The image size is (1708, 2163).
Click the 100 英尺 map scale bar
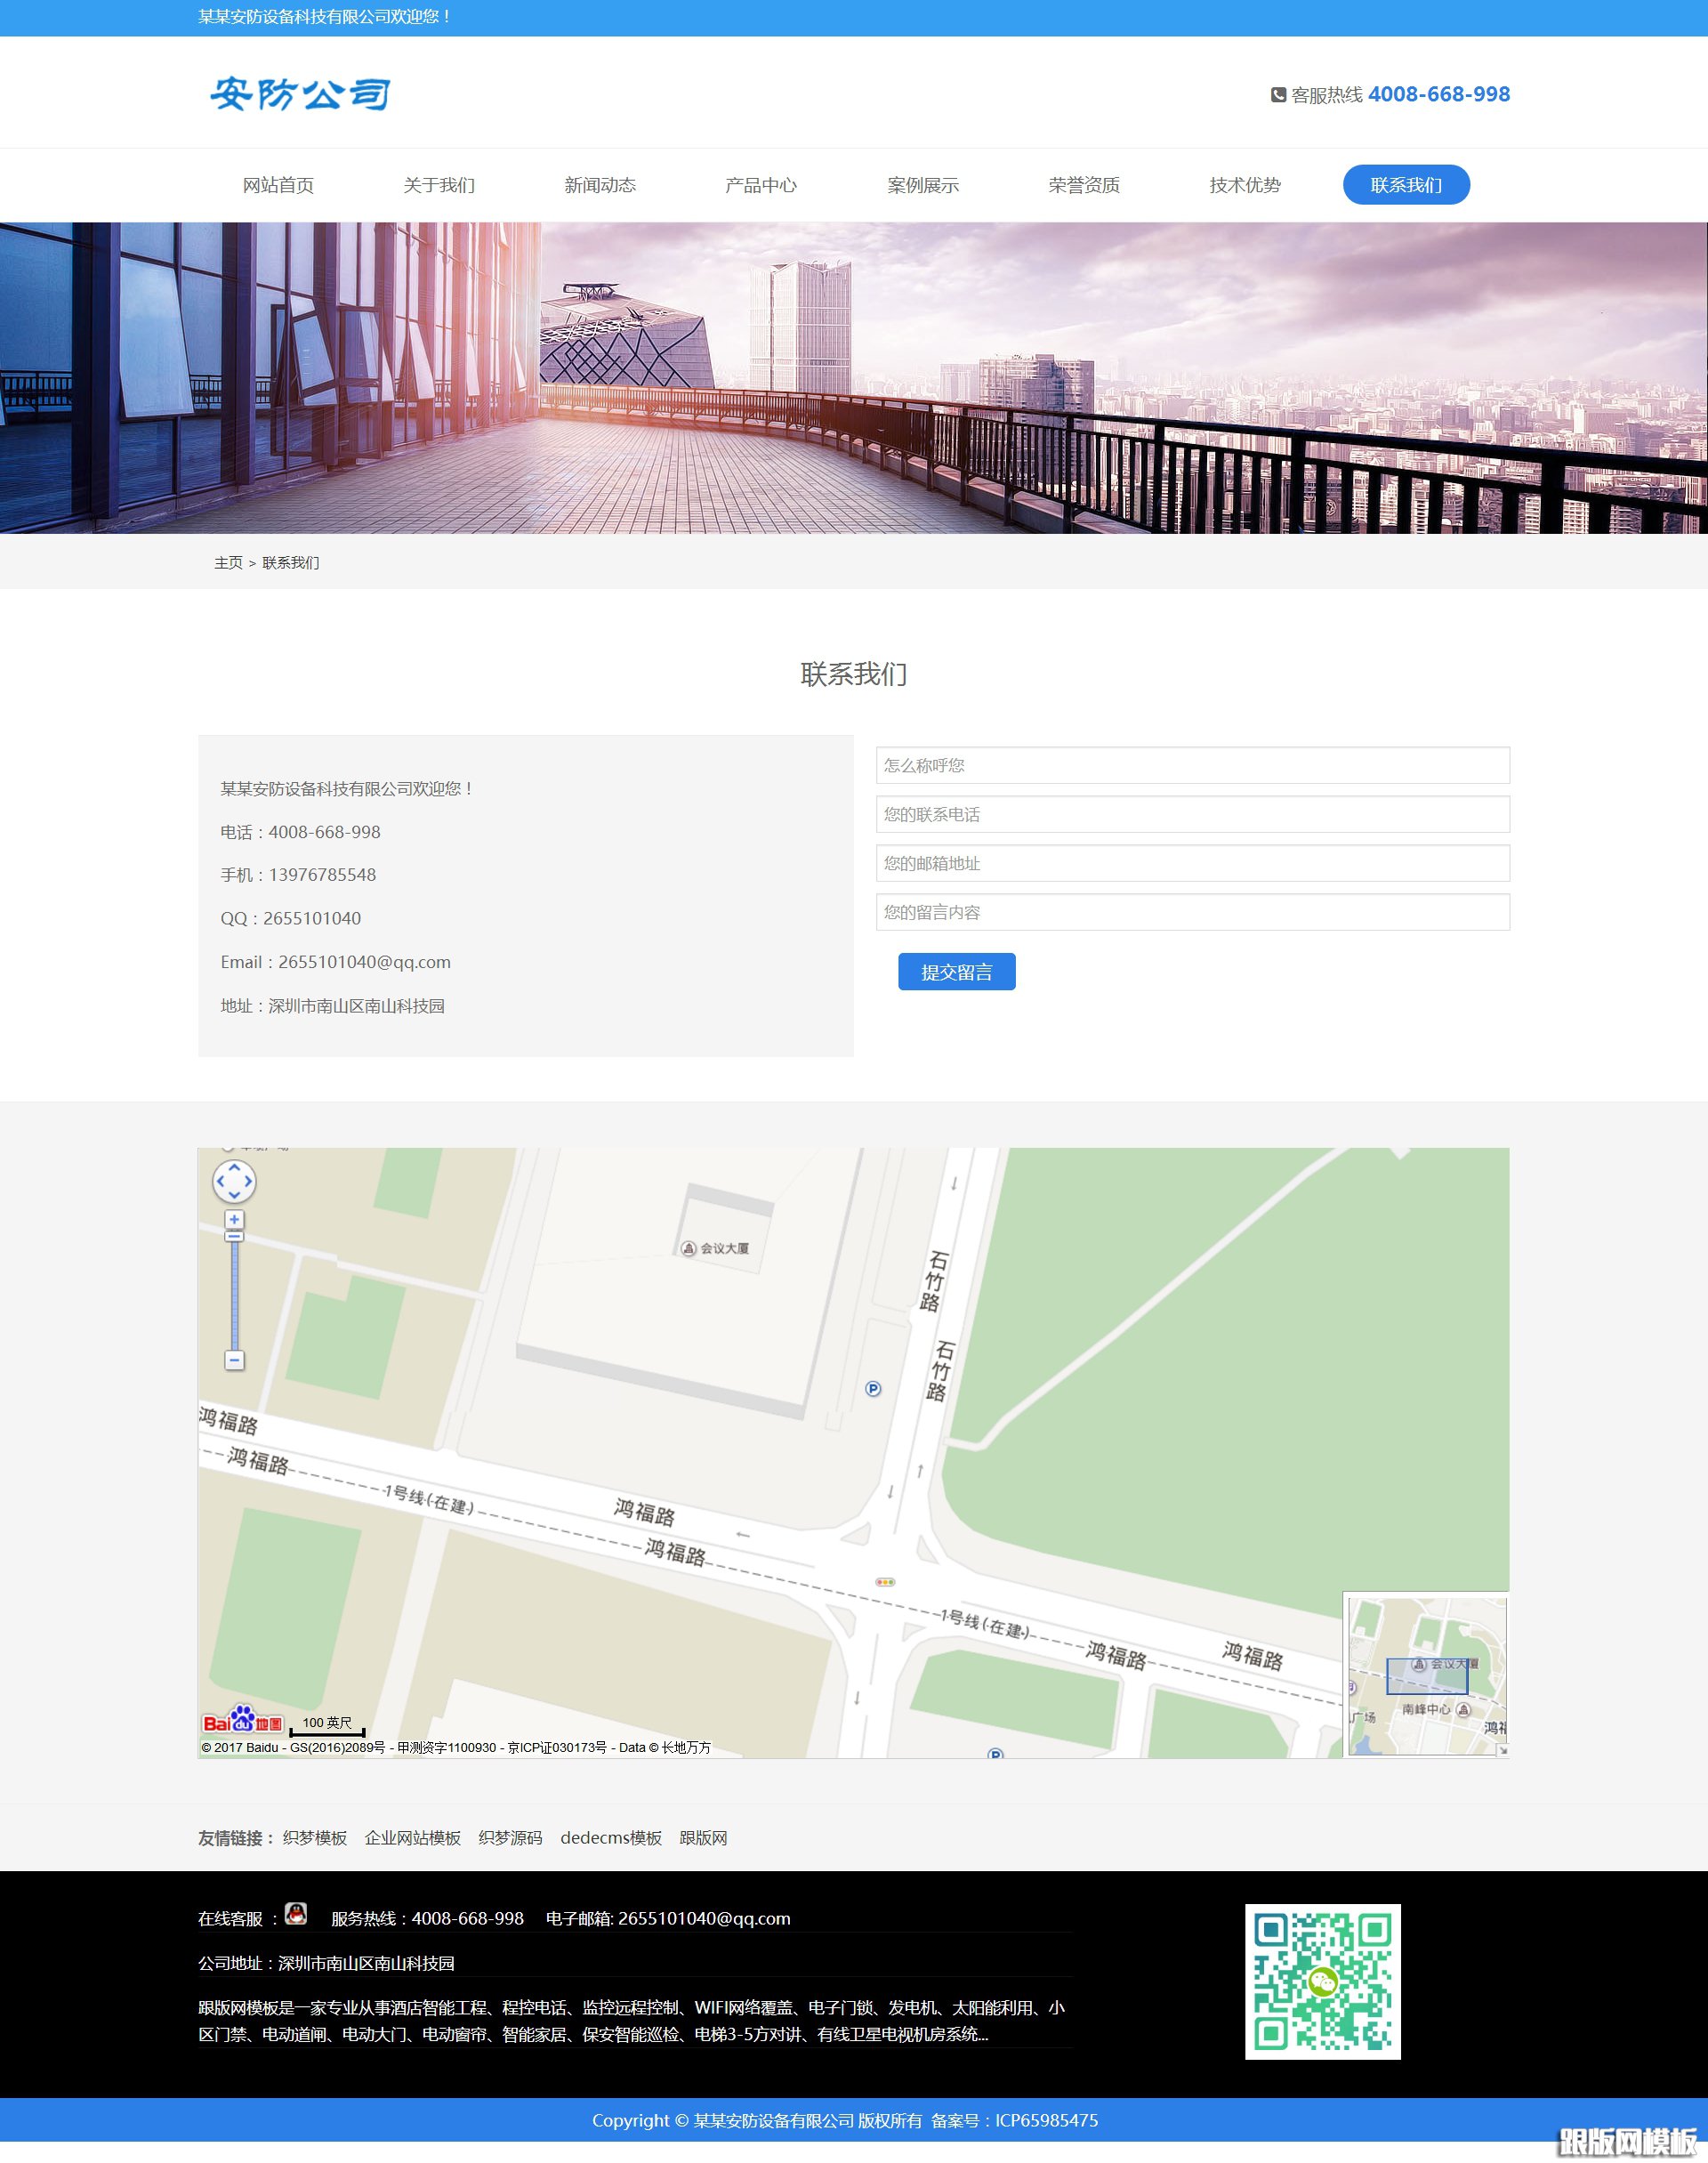pyautogui.click(x=327, y=1725)
